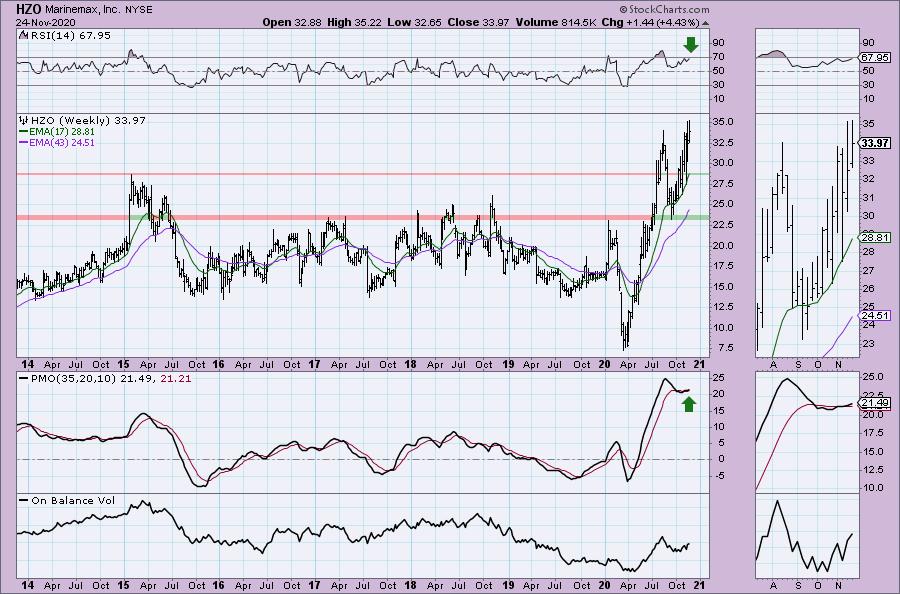Click the 67.95 RSI value tag at right
The image size is (900, 594).
(x=875, y=58)
